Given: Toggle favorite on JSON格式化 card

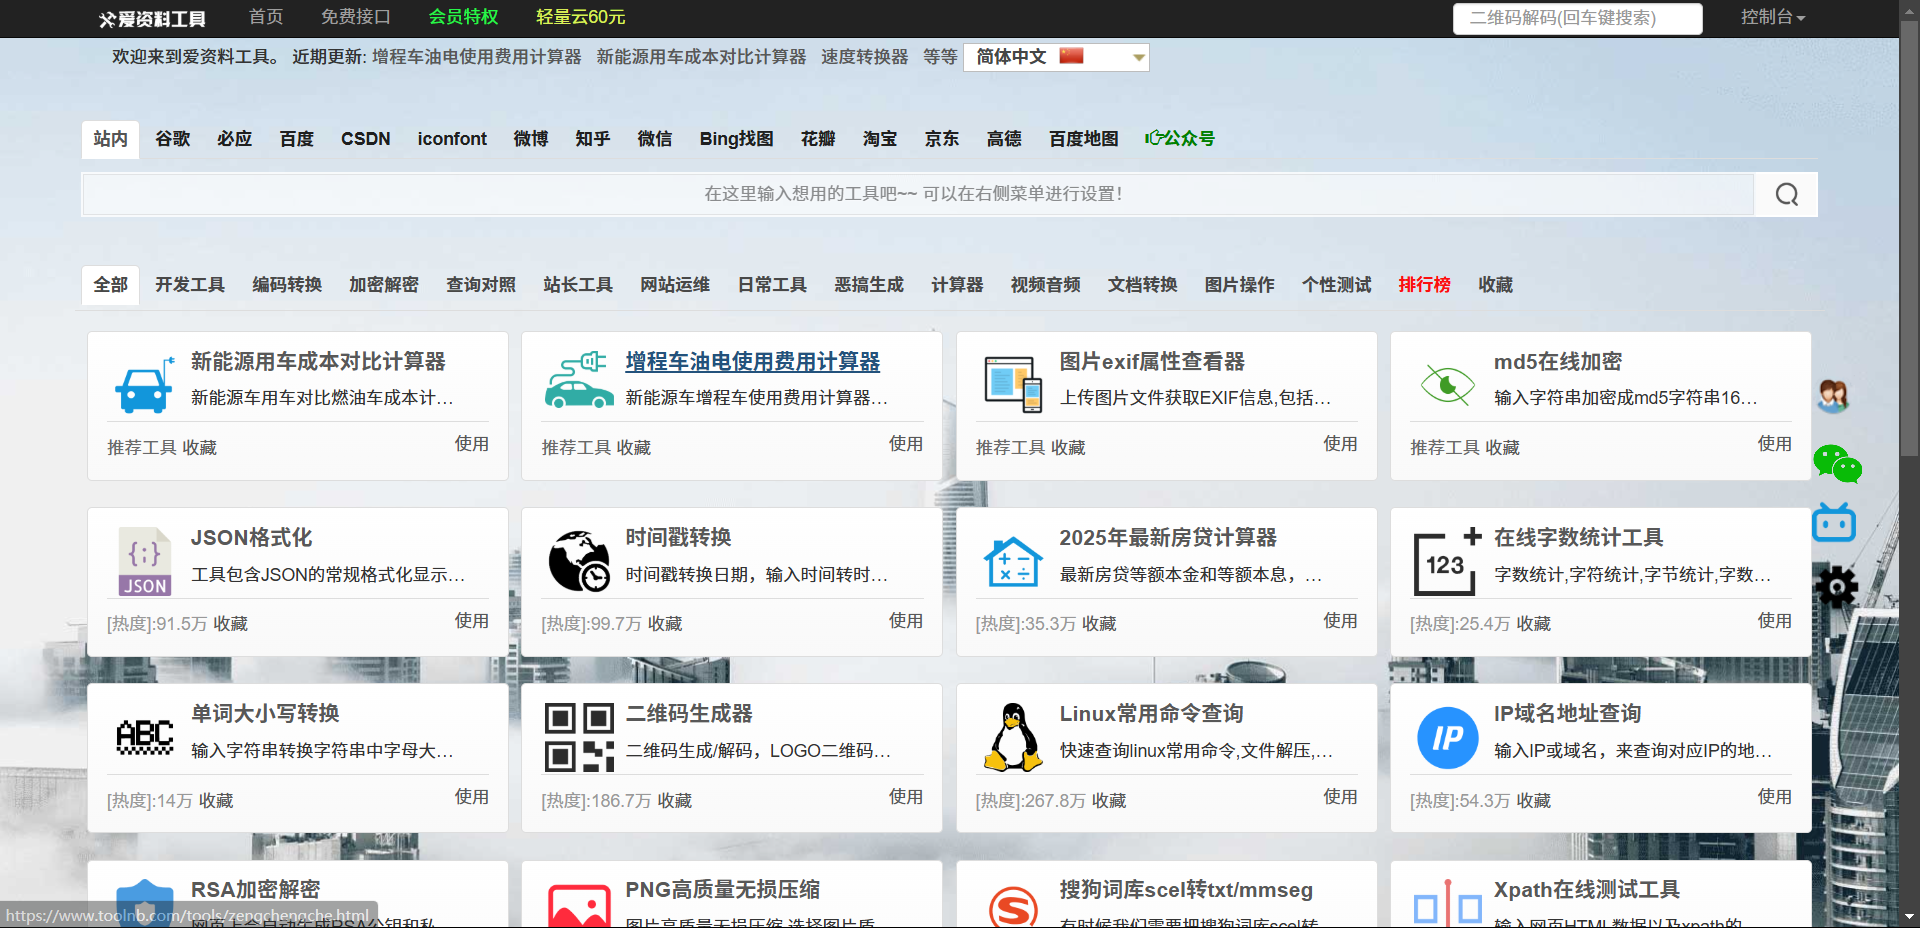Looking at the screenshot, I should [x=230, y=624].
